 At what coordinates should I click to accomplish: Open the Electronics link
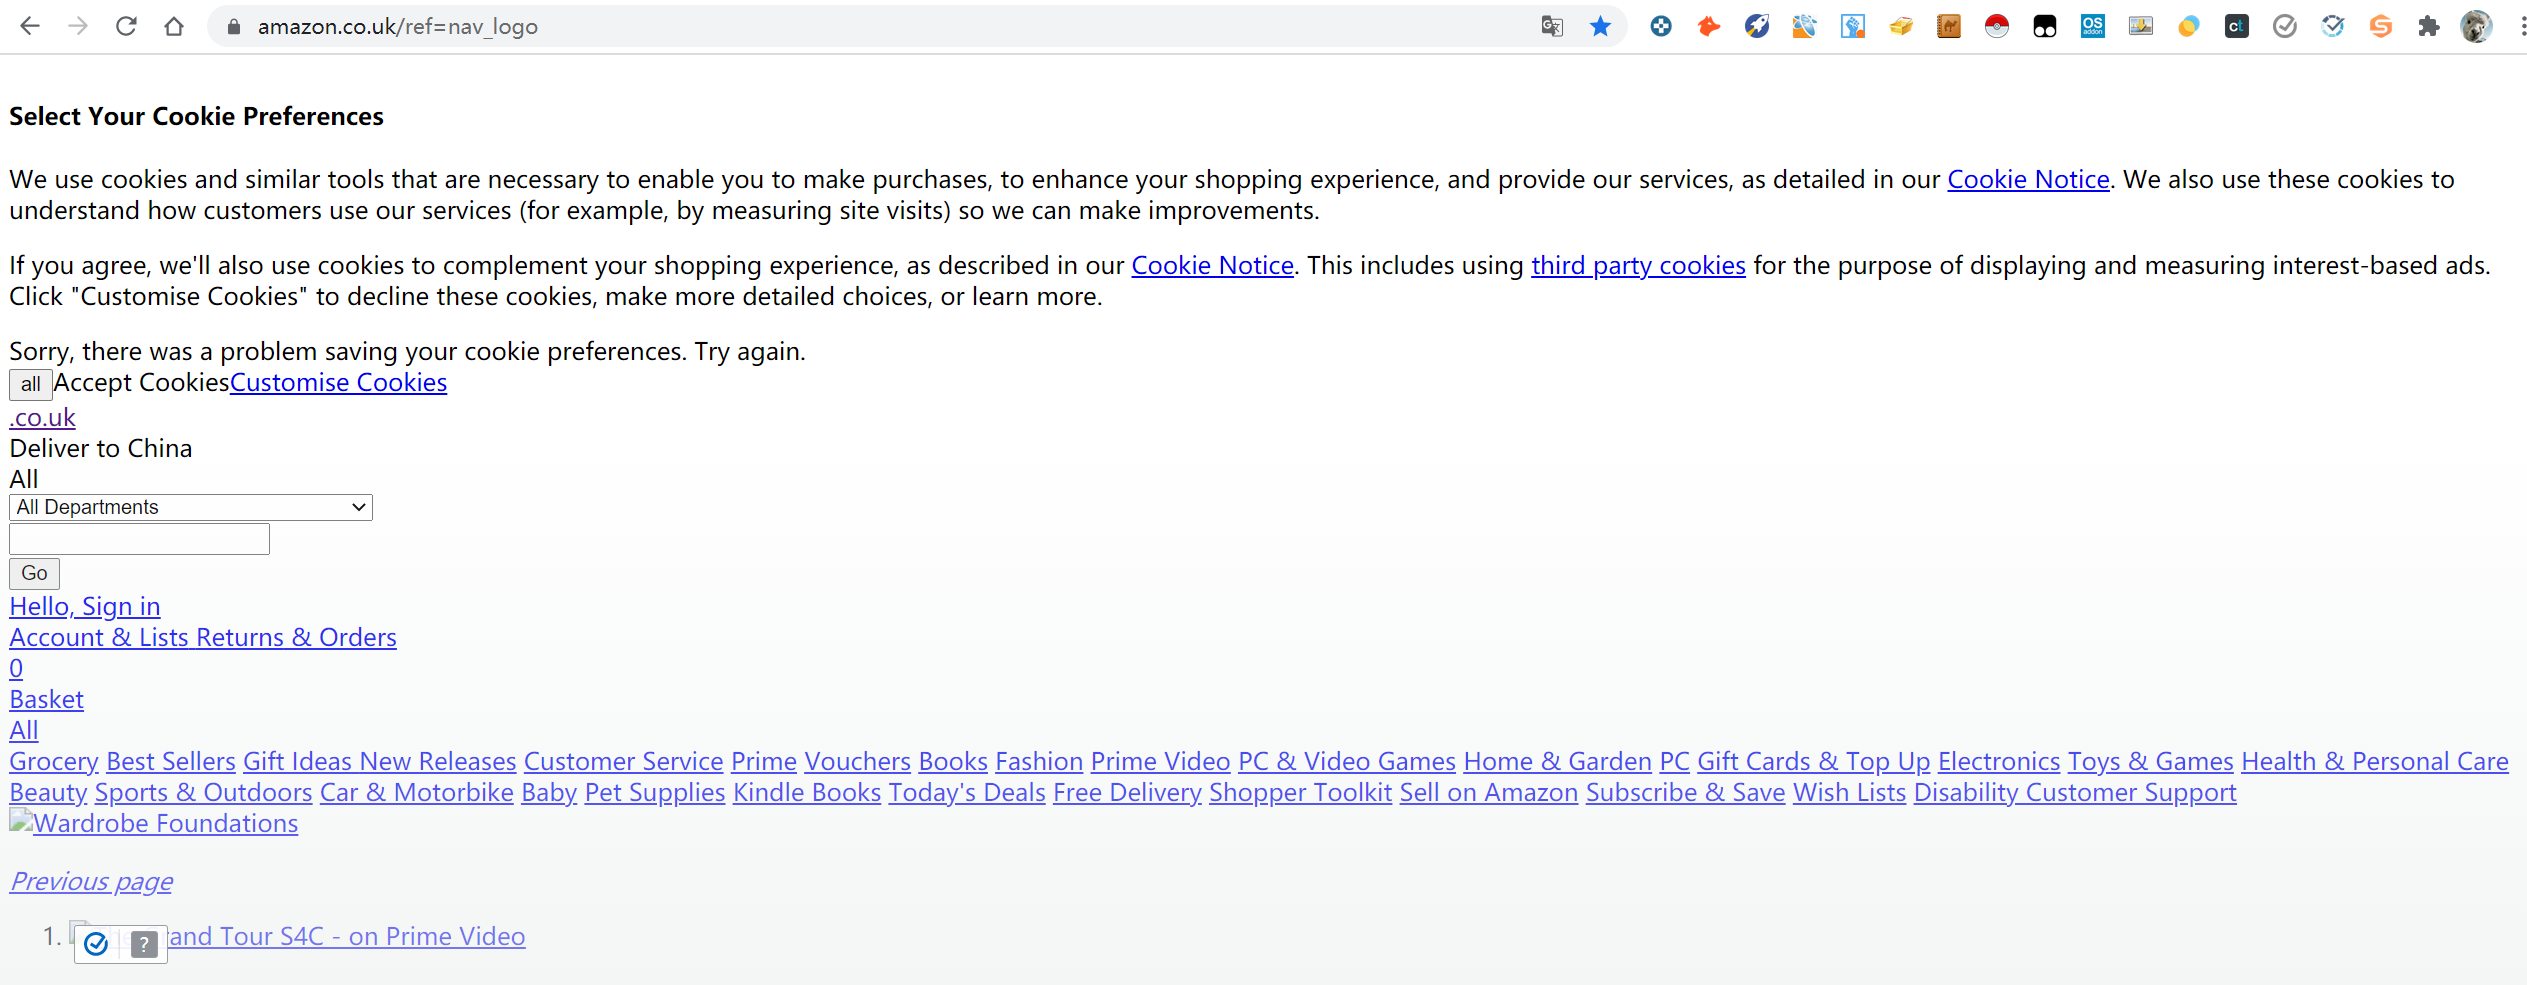click(x=2000, y=762)
